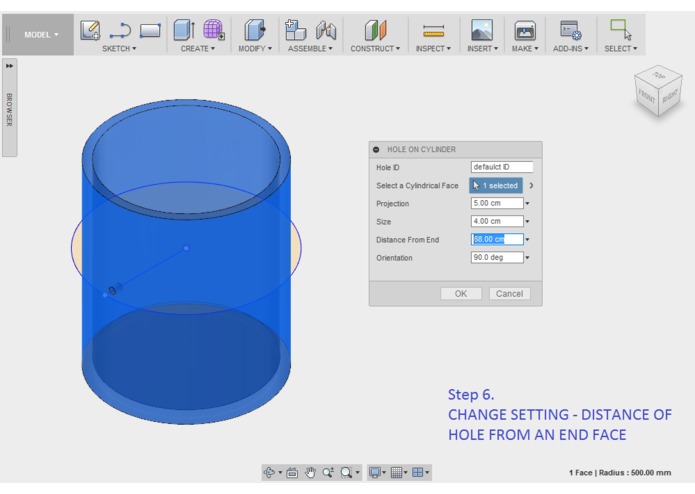The height and width of the screenshot is (494, 695).
Task: Click the Look At icon
Action: click(x=292, y=473)
